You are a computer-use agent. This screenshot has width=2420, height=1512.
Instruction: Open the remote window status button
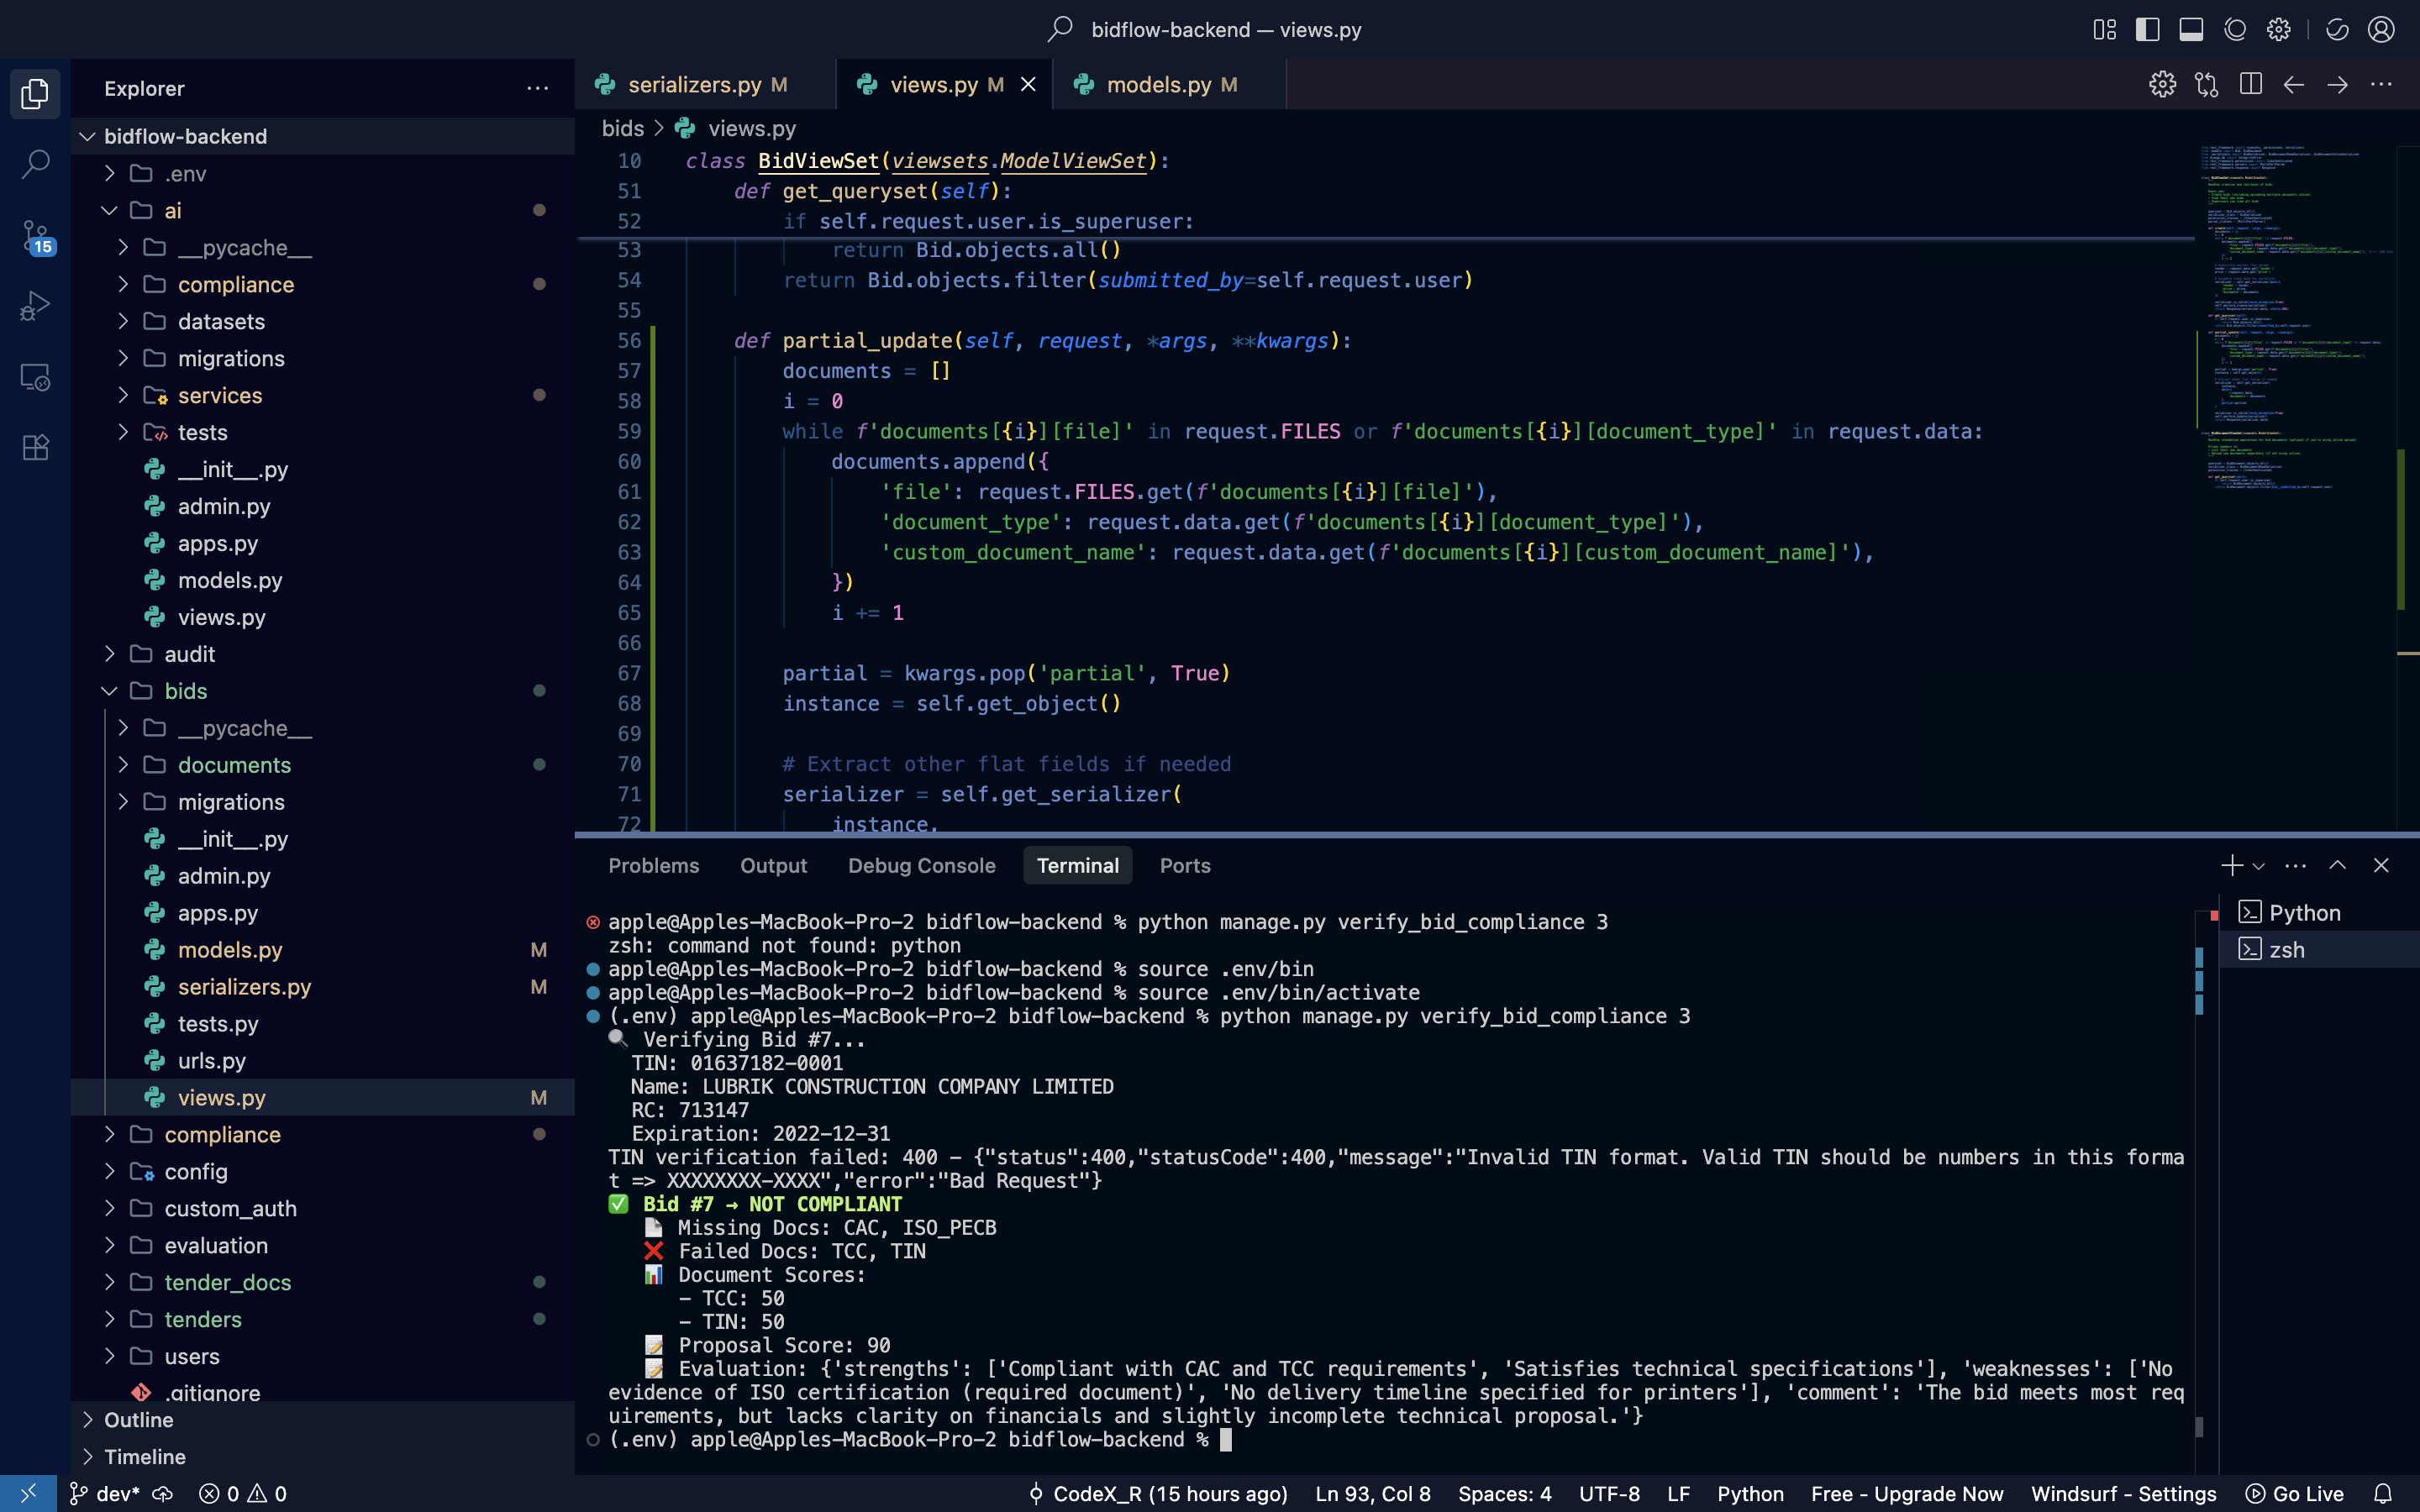(28, 1494)
